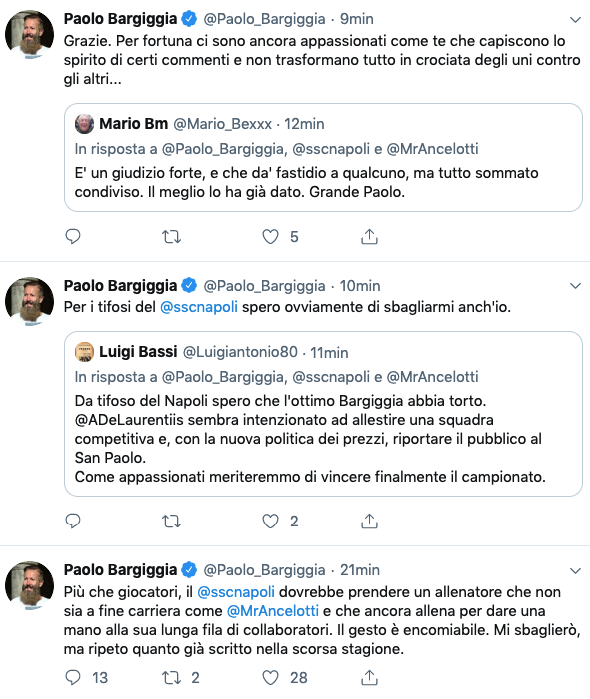This screenshot has width=590, height=699.
Task: Open the chevron menu on 10min tweet
Action: click(x=576, y=286)
